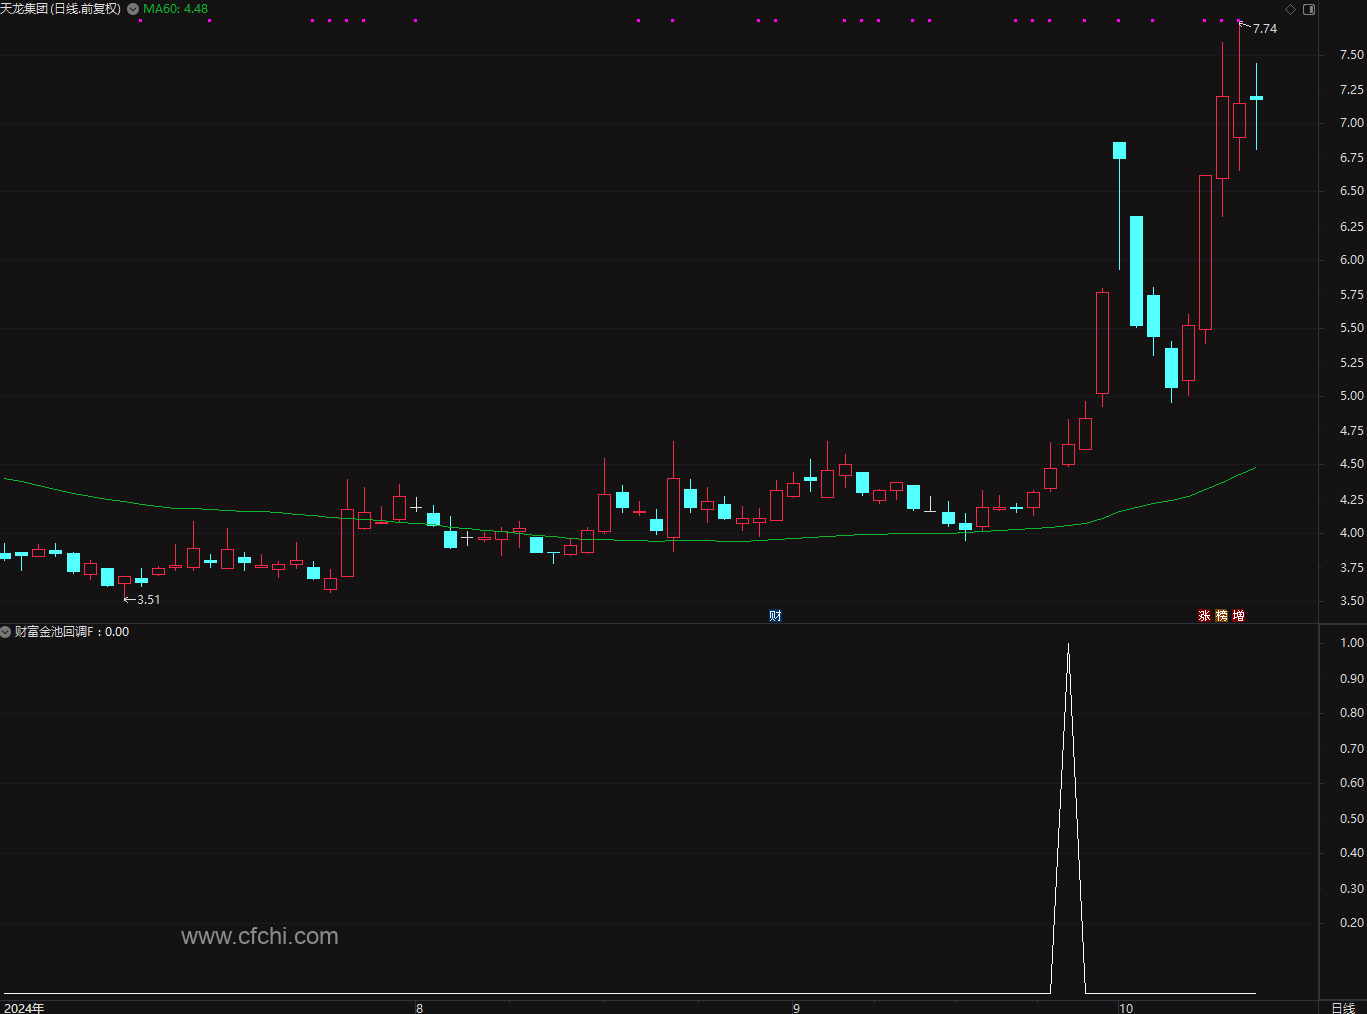The width and height of the screenshot is (1367, 1014).
Task: Click the month 9 label on the time axis
Action: [796, 1007]
